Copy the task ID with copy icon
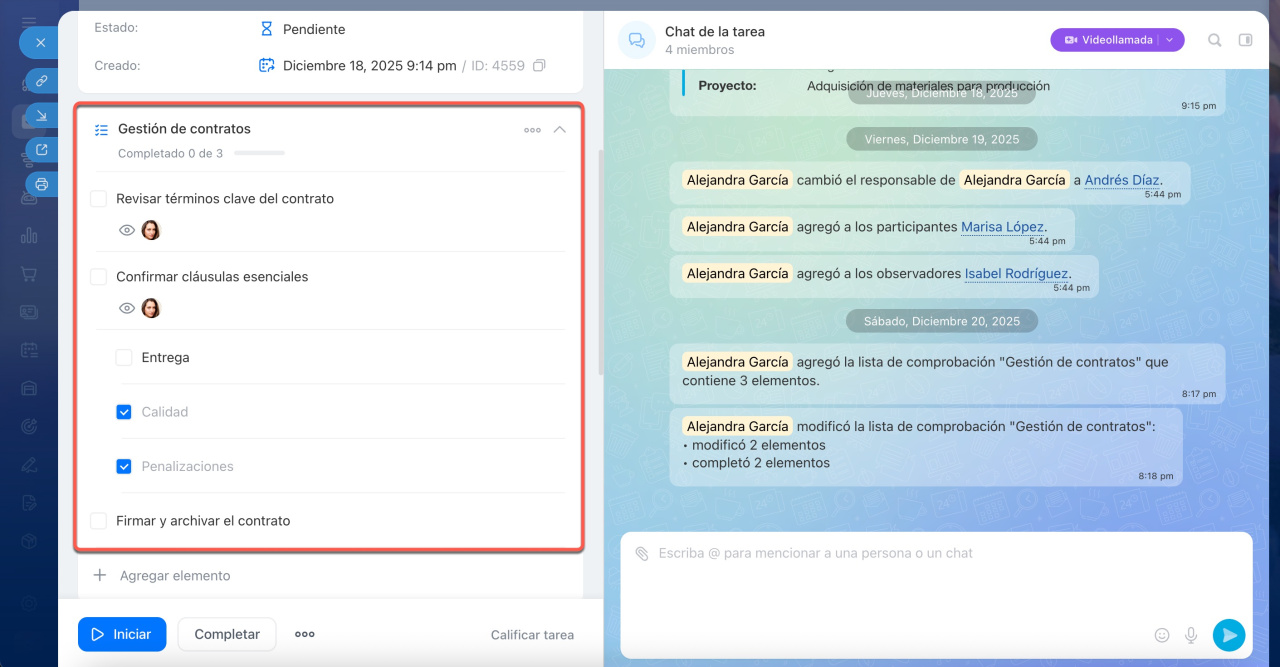1280x667 pixels. click(x=539, y=66)
